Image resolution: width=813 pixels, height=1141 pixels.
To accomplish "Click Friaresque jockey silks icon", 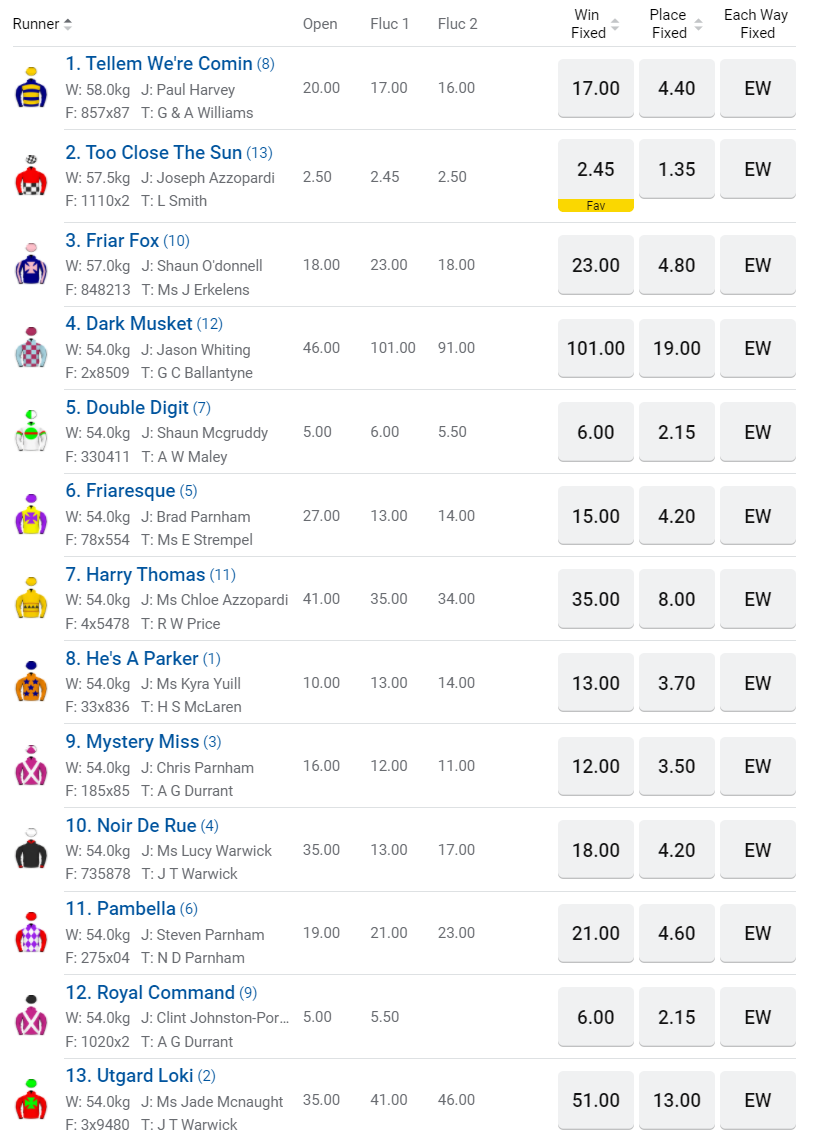I will click(31, 515).
